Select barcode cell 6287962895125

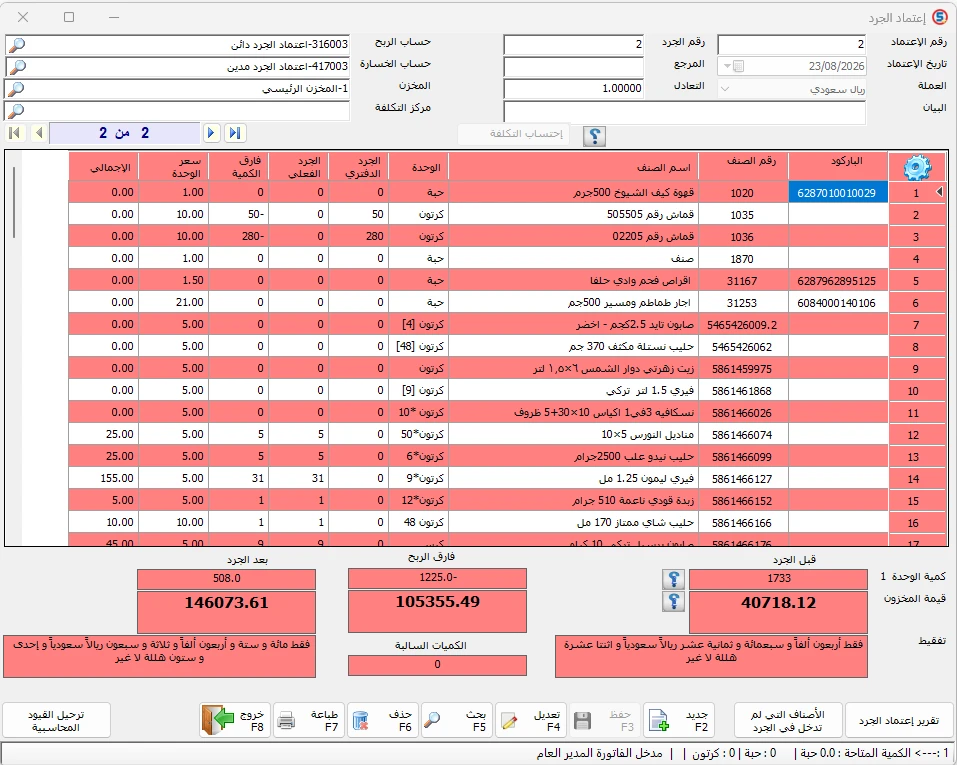coord(838,281)
